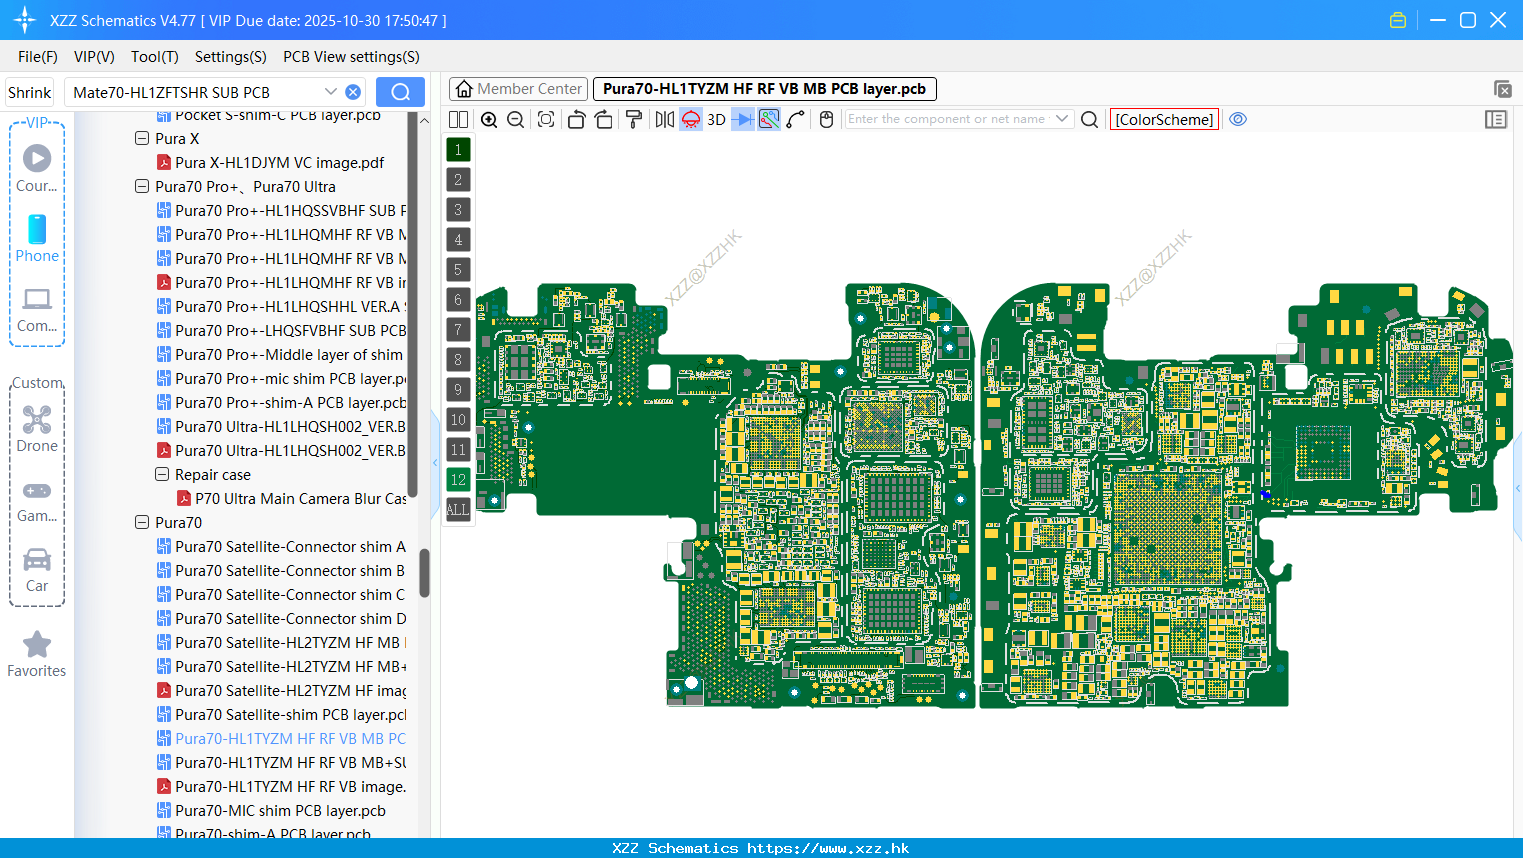Toggle the eye visibility icon
This screenshot has width=1523, height=858.
pyautogui.click(x=1238, y=119)
